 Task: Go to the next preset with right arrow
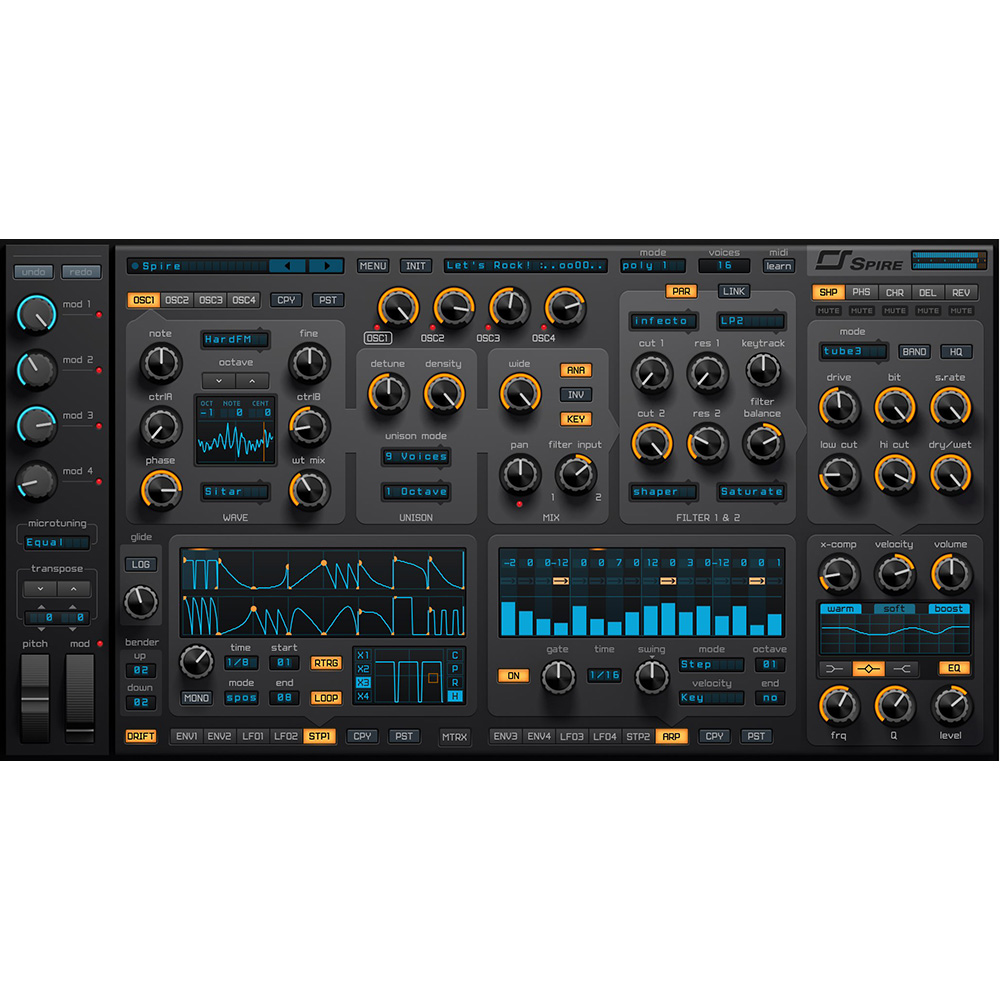(326, 265)
